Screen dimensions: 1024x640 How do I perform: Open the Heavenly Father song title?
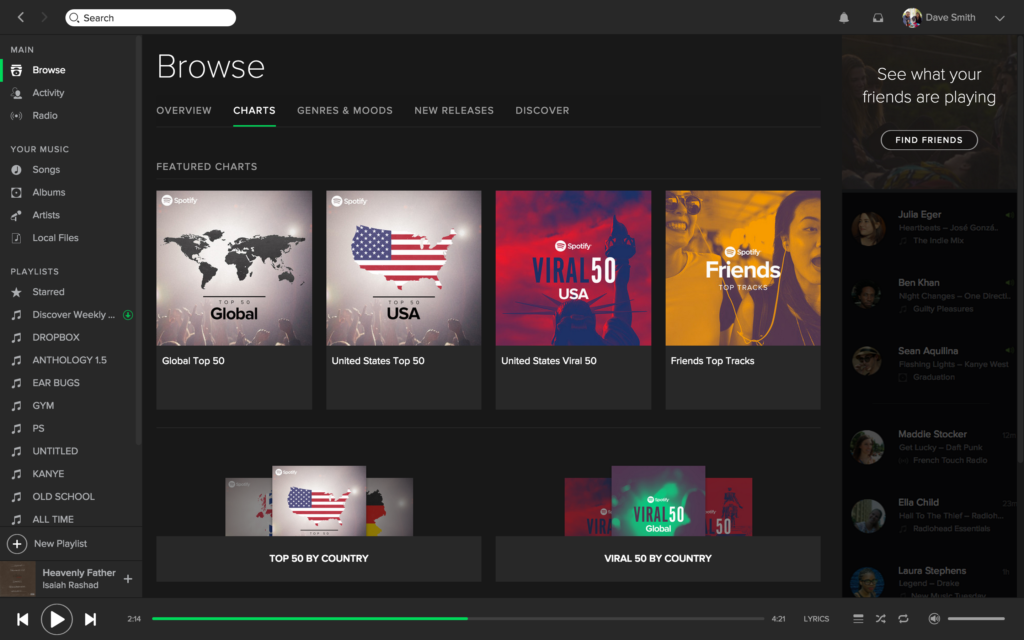coord(79,573)
